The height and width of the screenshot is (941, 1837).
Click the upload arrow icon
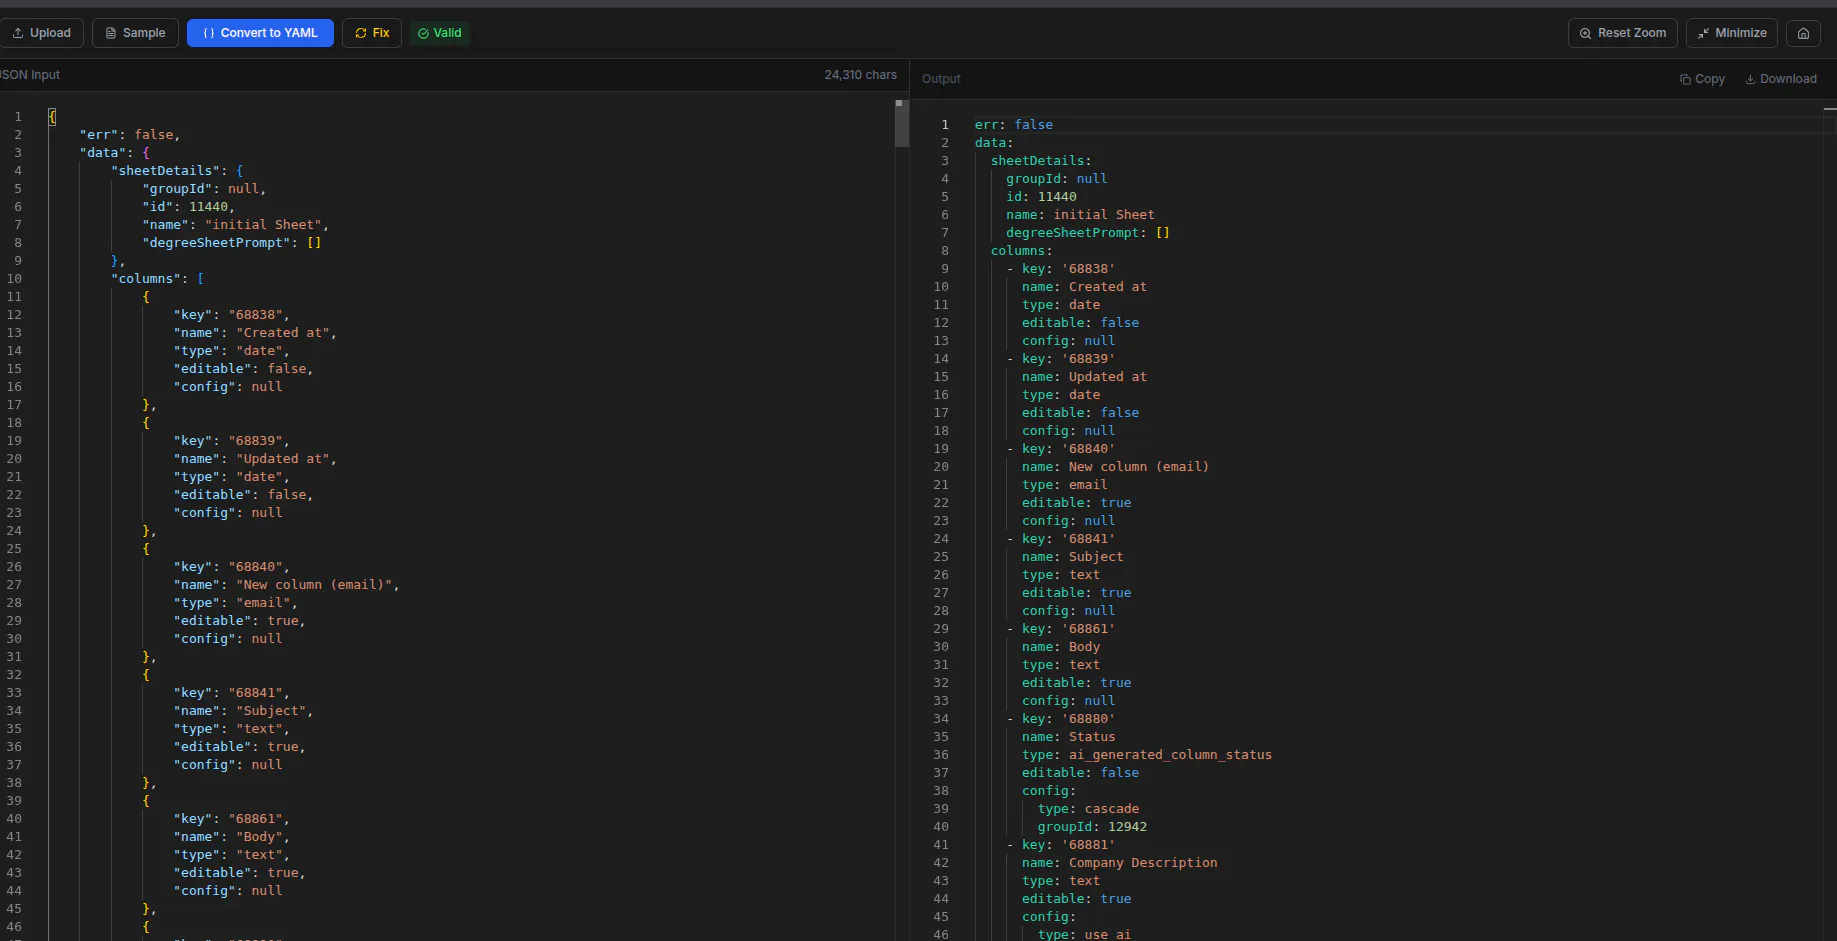18,33
